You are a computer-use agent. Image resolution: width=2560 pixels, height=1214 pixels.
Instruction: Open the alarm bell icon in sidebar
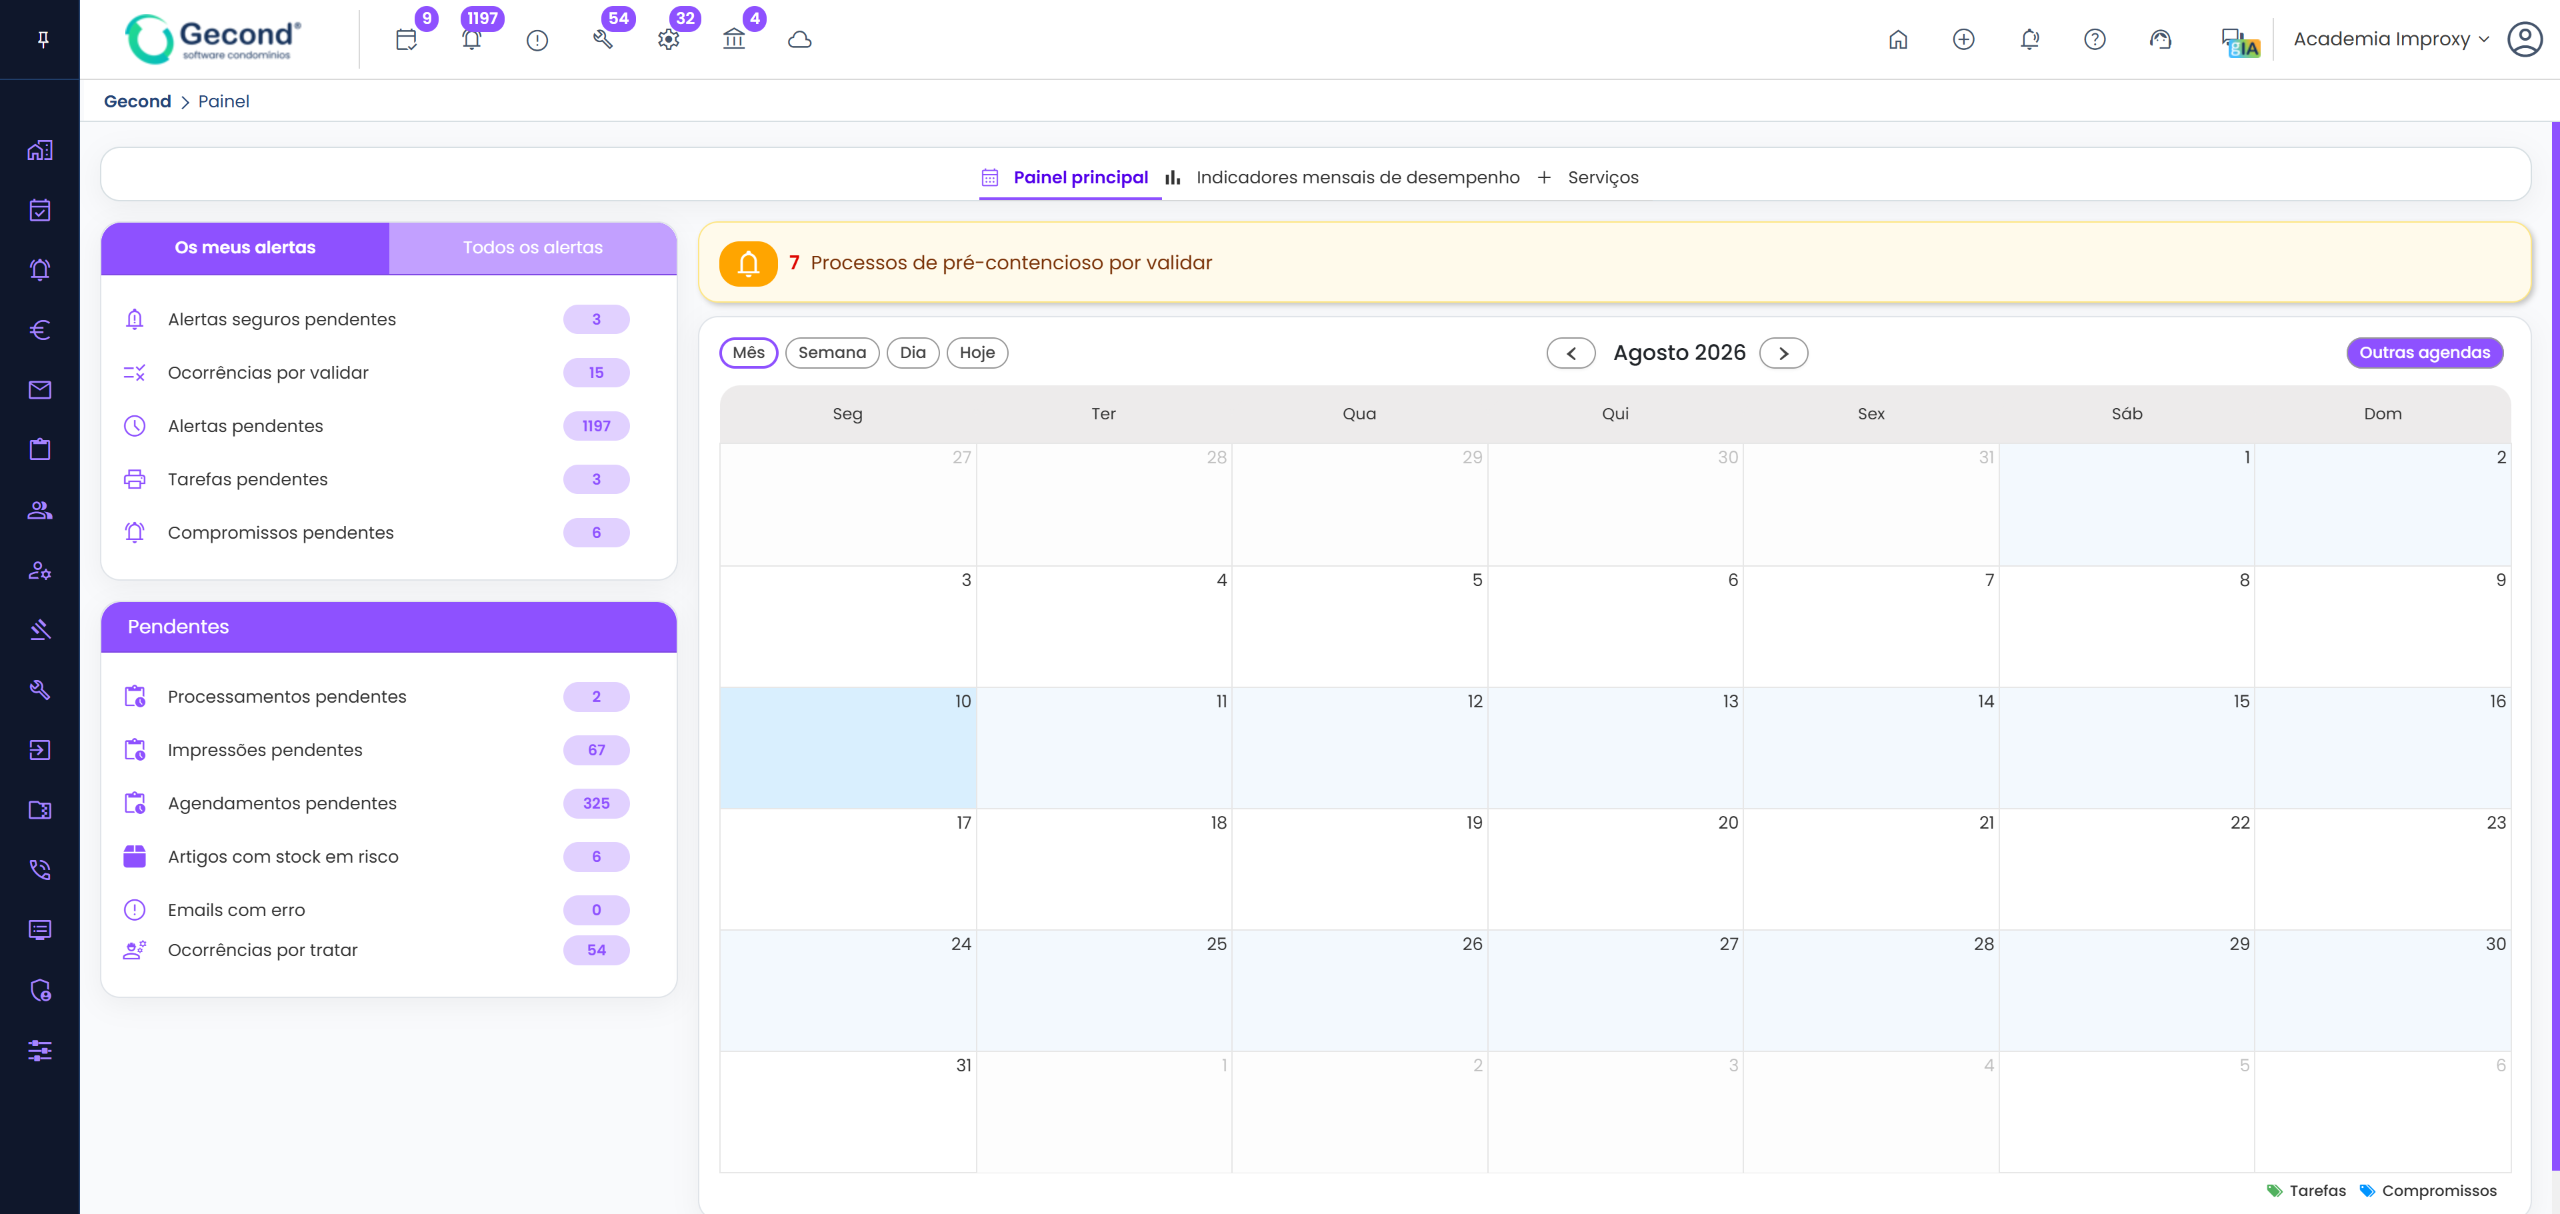[x=40, y=270]
